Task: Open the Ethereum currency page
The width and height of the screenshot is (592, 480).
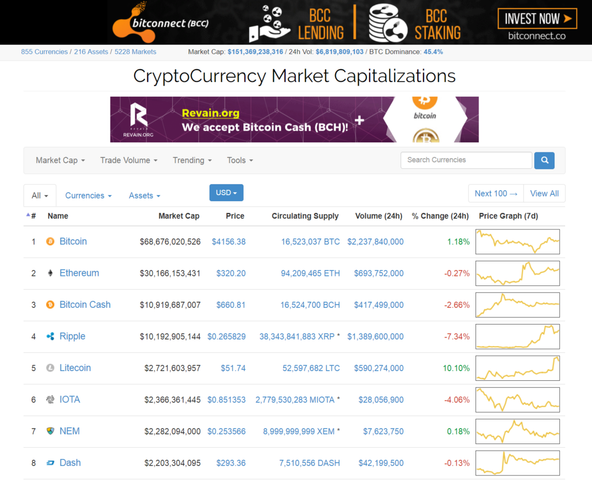Action: point(79,273)
